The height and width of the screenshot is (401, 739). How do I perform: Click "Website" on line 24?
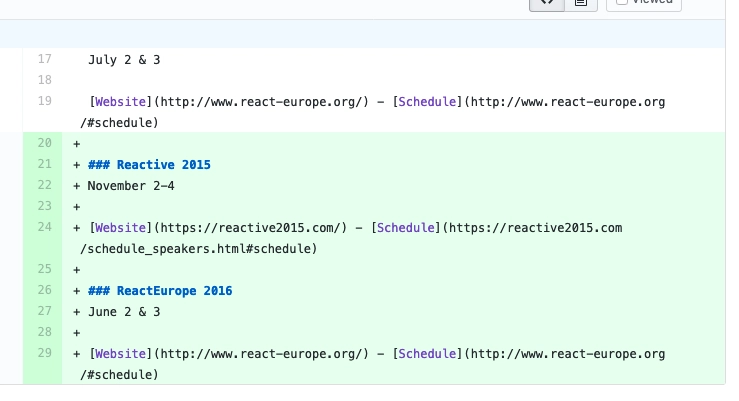point(121,228)
